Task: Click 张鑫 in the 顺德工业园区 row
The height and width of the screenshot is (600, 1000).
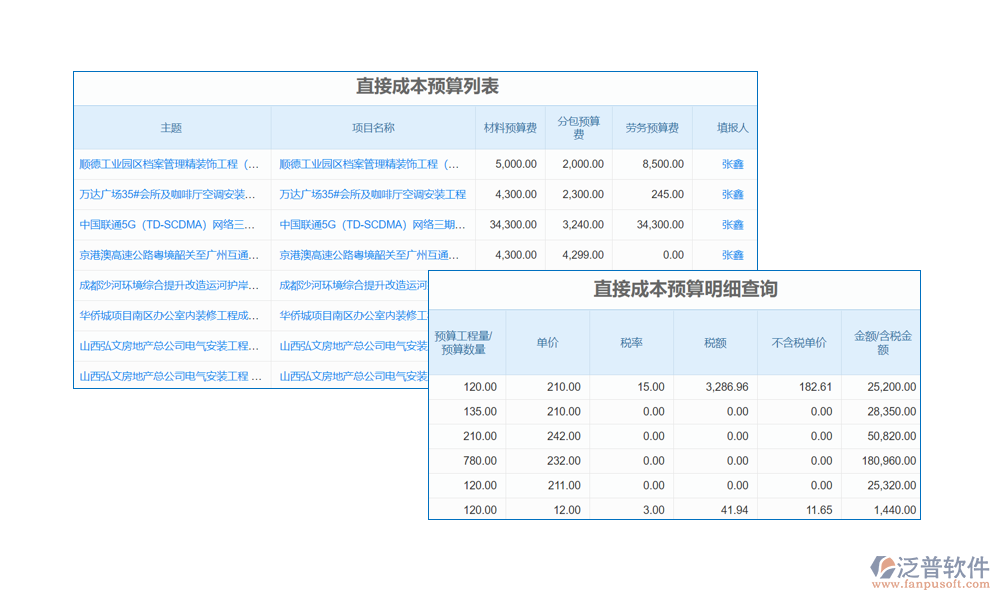Action: click(x=733, y=164)
